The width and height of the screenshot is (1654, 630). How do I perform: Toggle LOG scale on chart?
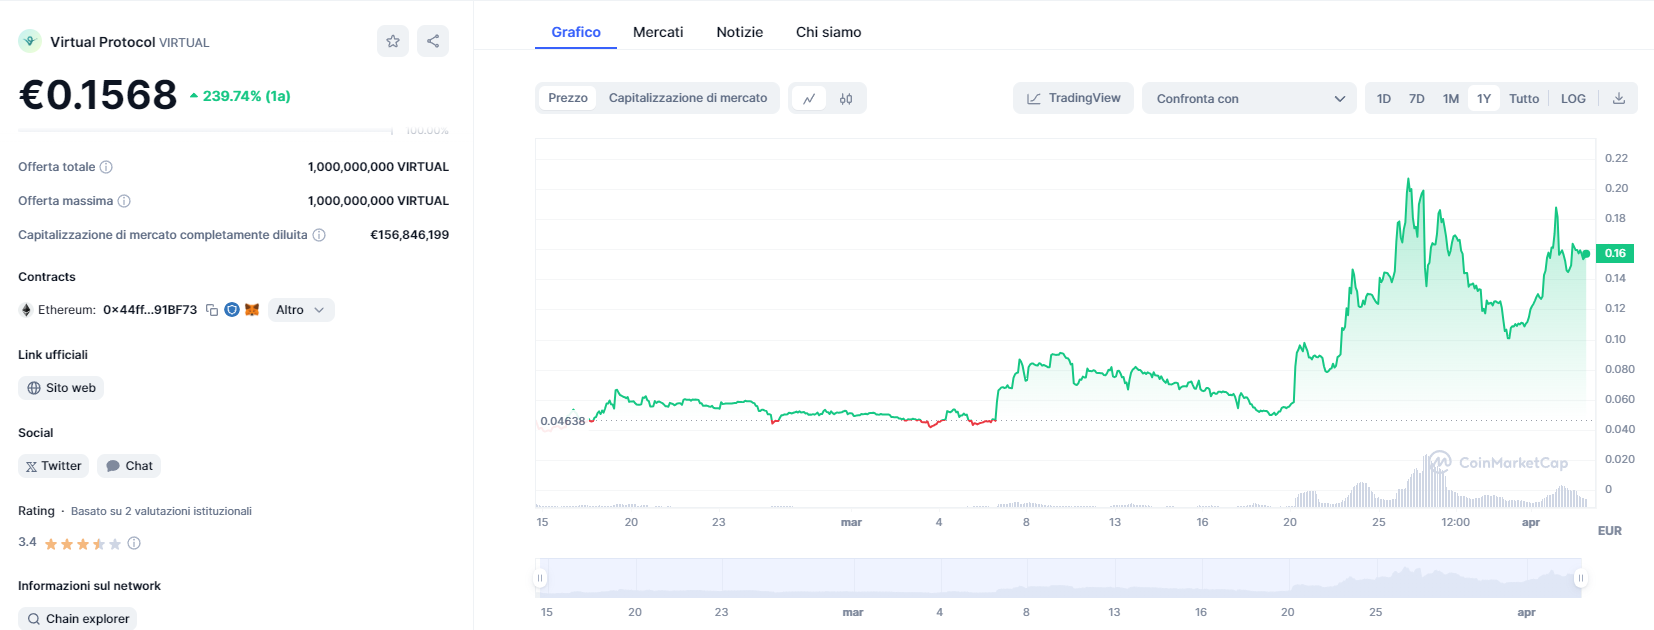[x=1573, y=98]
